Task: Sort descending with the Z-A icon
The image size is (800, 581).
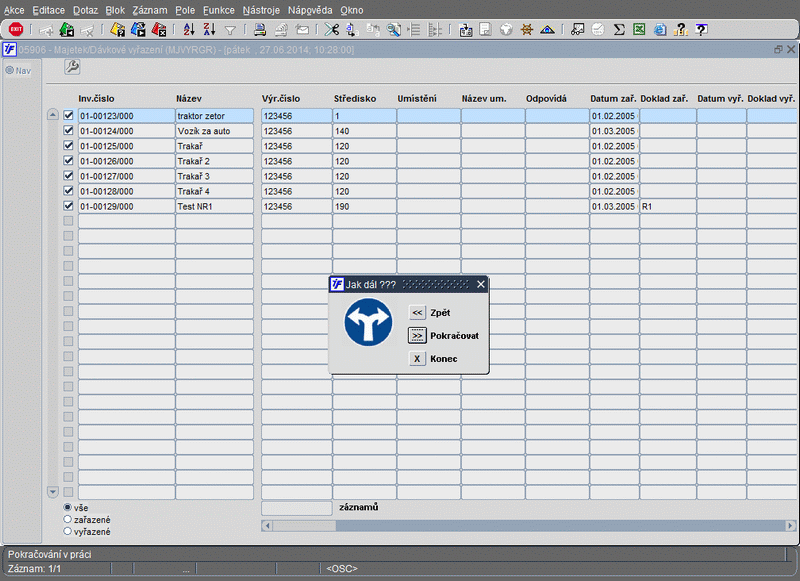Action: click(209, 30)
